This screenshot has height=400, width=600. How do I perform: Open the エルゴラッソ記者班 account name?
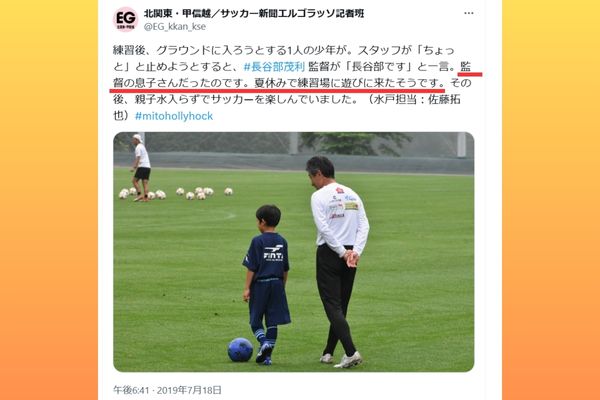pyautogui.click(x=254, y=13)
